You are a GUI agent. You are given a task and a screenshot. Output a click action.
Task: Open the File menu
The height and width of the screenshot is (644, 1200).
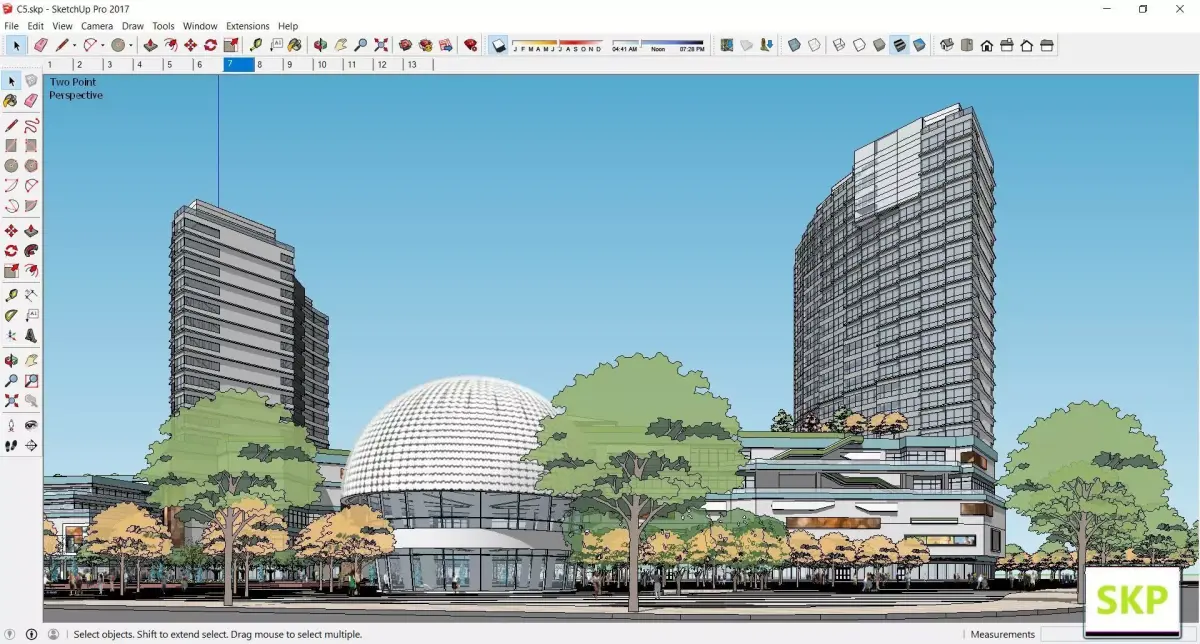pyautogui.click(x=12, y=26)
